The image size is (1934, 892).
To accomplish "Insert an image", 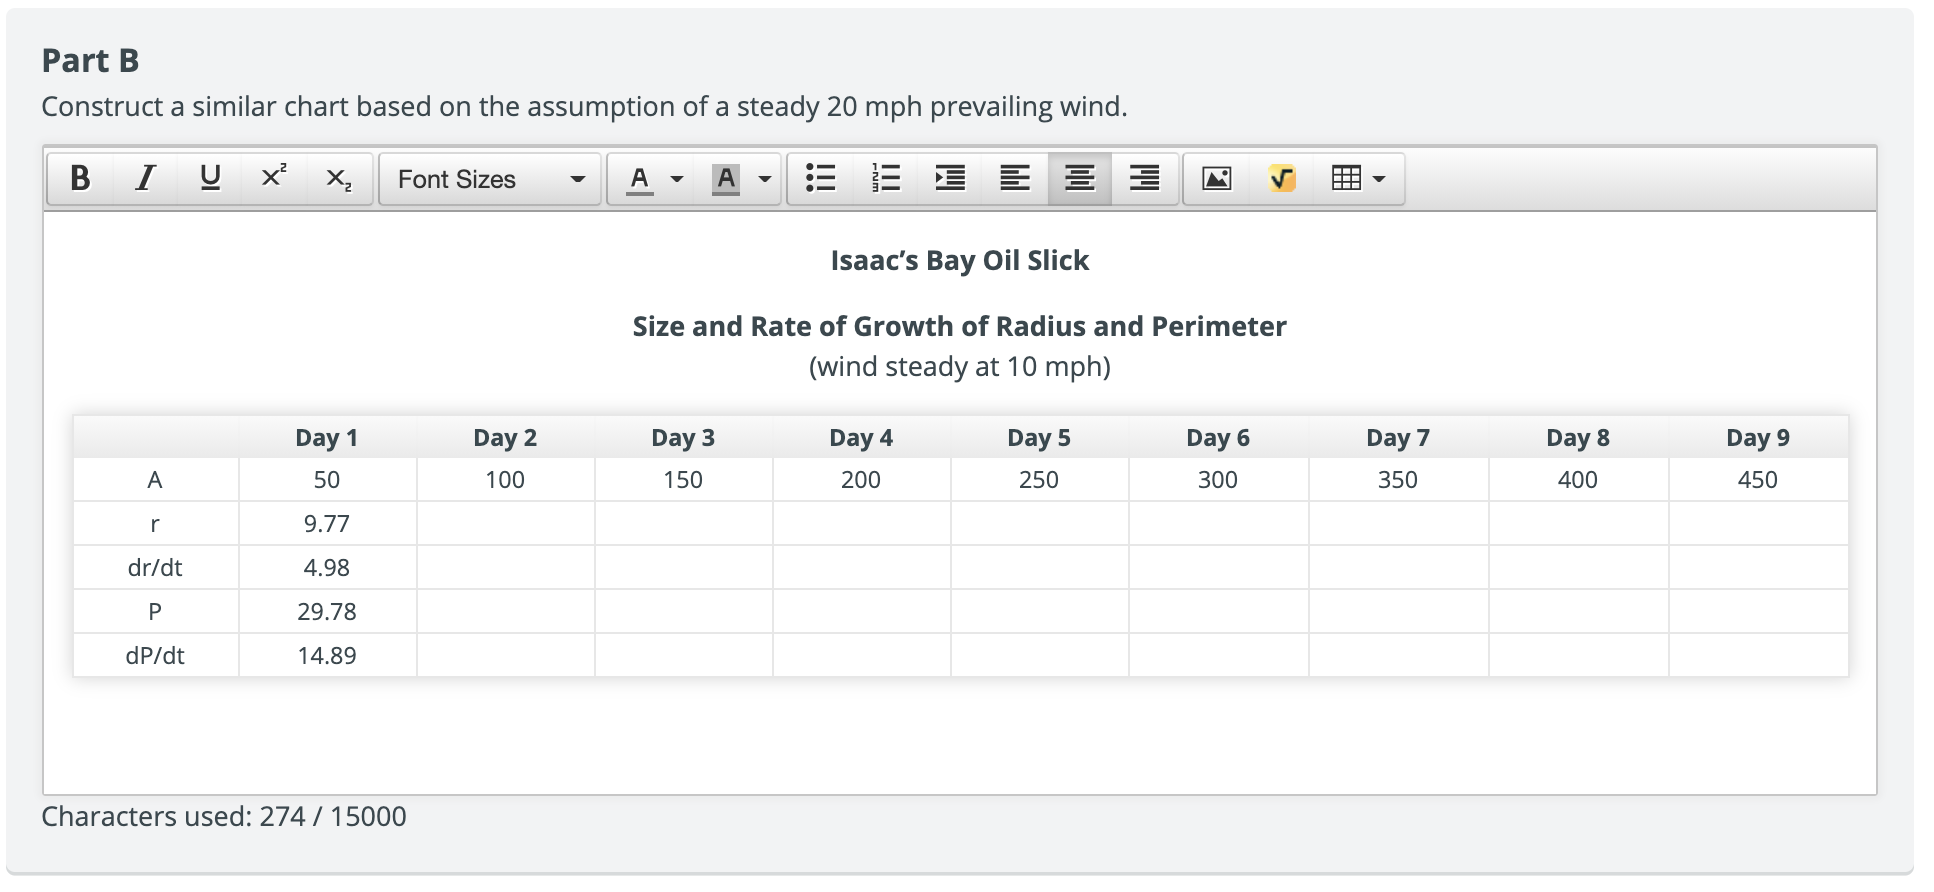I will click(1216, 179).
